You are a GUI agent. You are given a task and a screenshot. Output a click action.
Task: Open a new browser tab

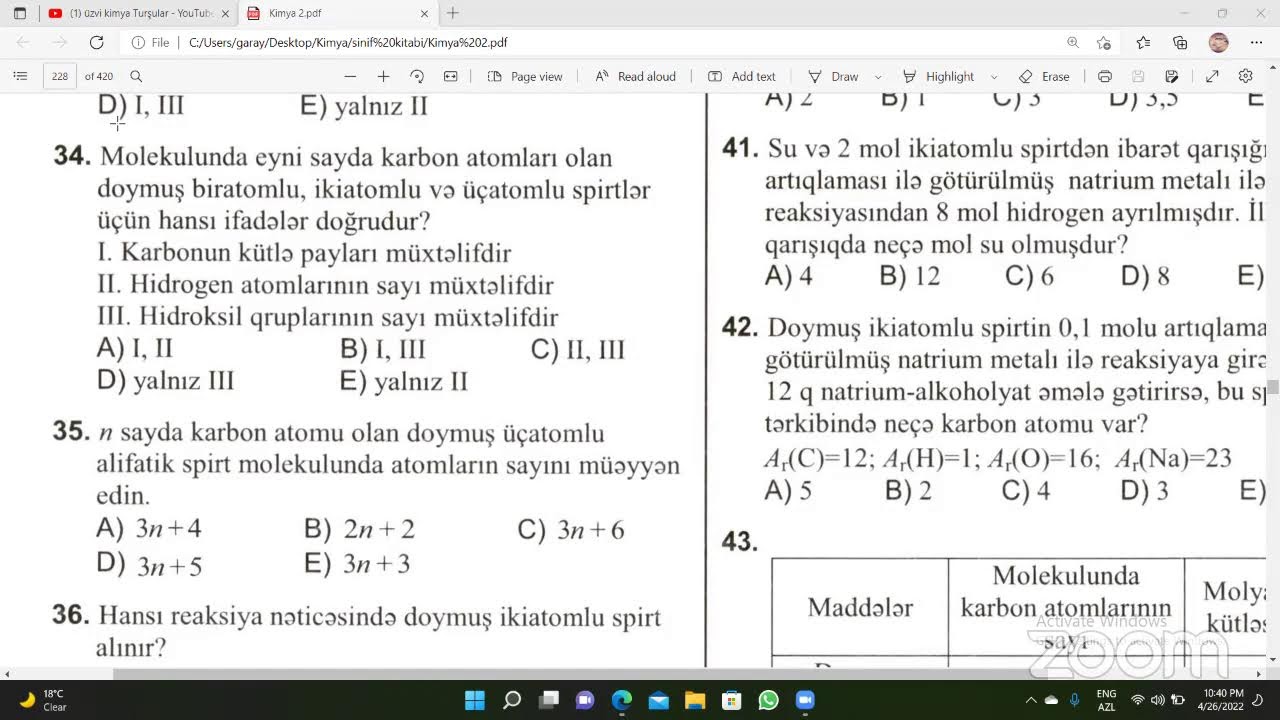pyautogui.click(x=453, y=13)
